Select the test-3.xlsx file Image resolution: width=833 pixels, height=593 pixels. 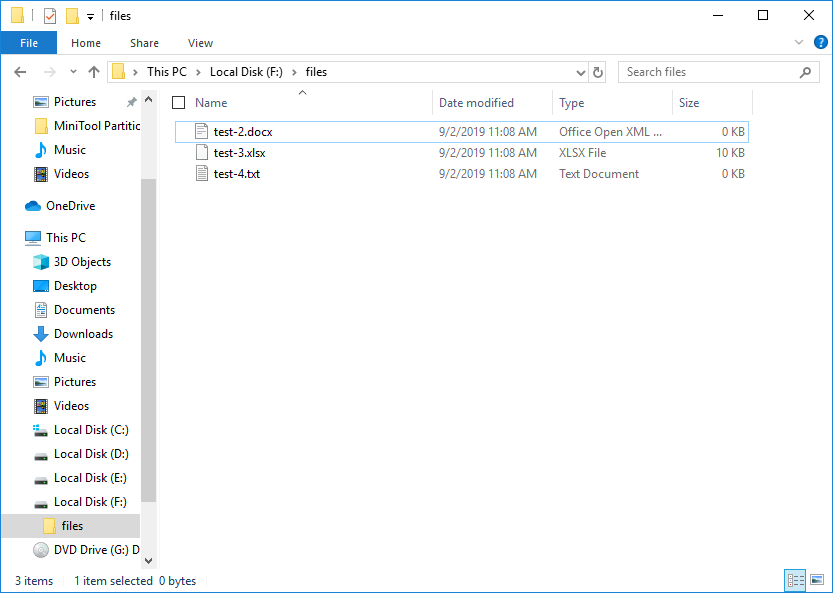(x=461, y=153)
